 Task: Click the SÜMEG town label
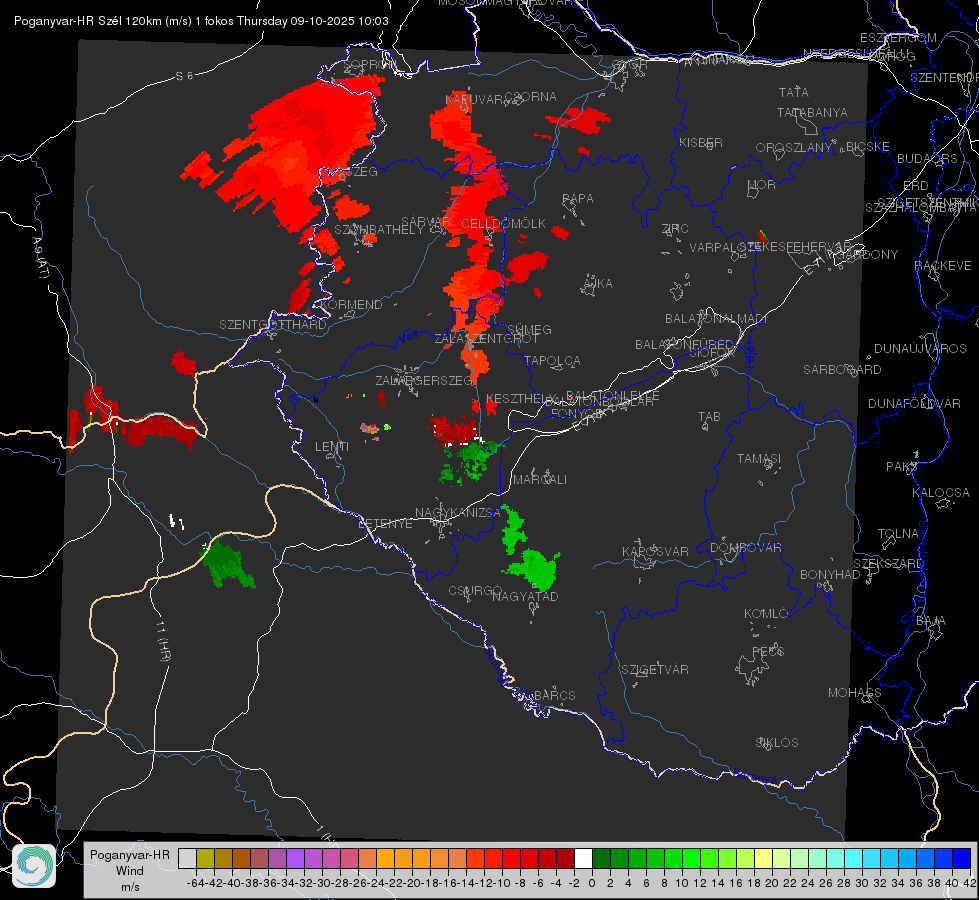[x=529, y=329]
